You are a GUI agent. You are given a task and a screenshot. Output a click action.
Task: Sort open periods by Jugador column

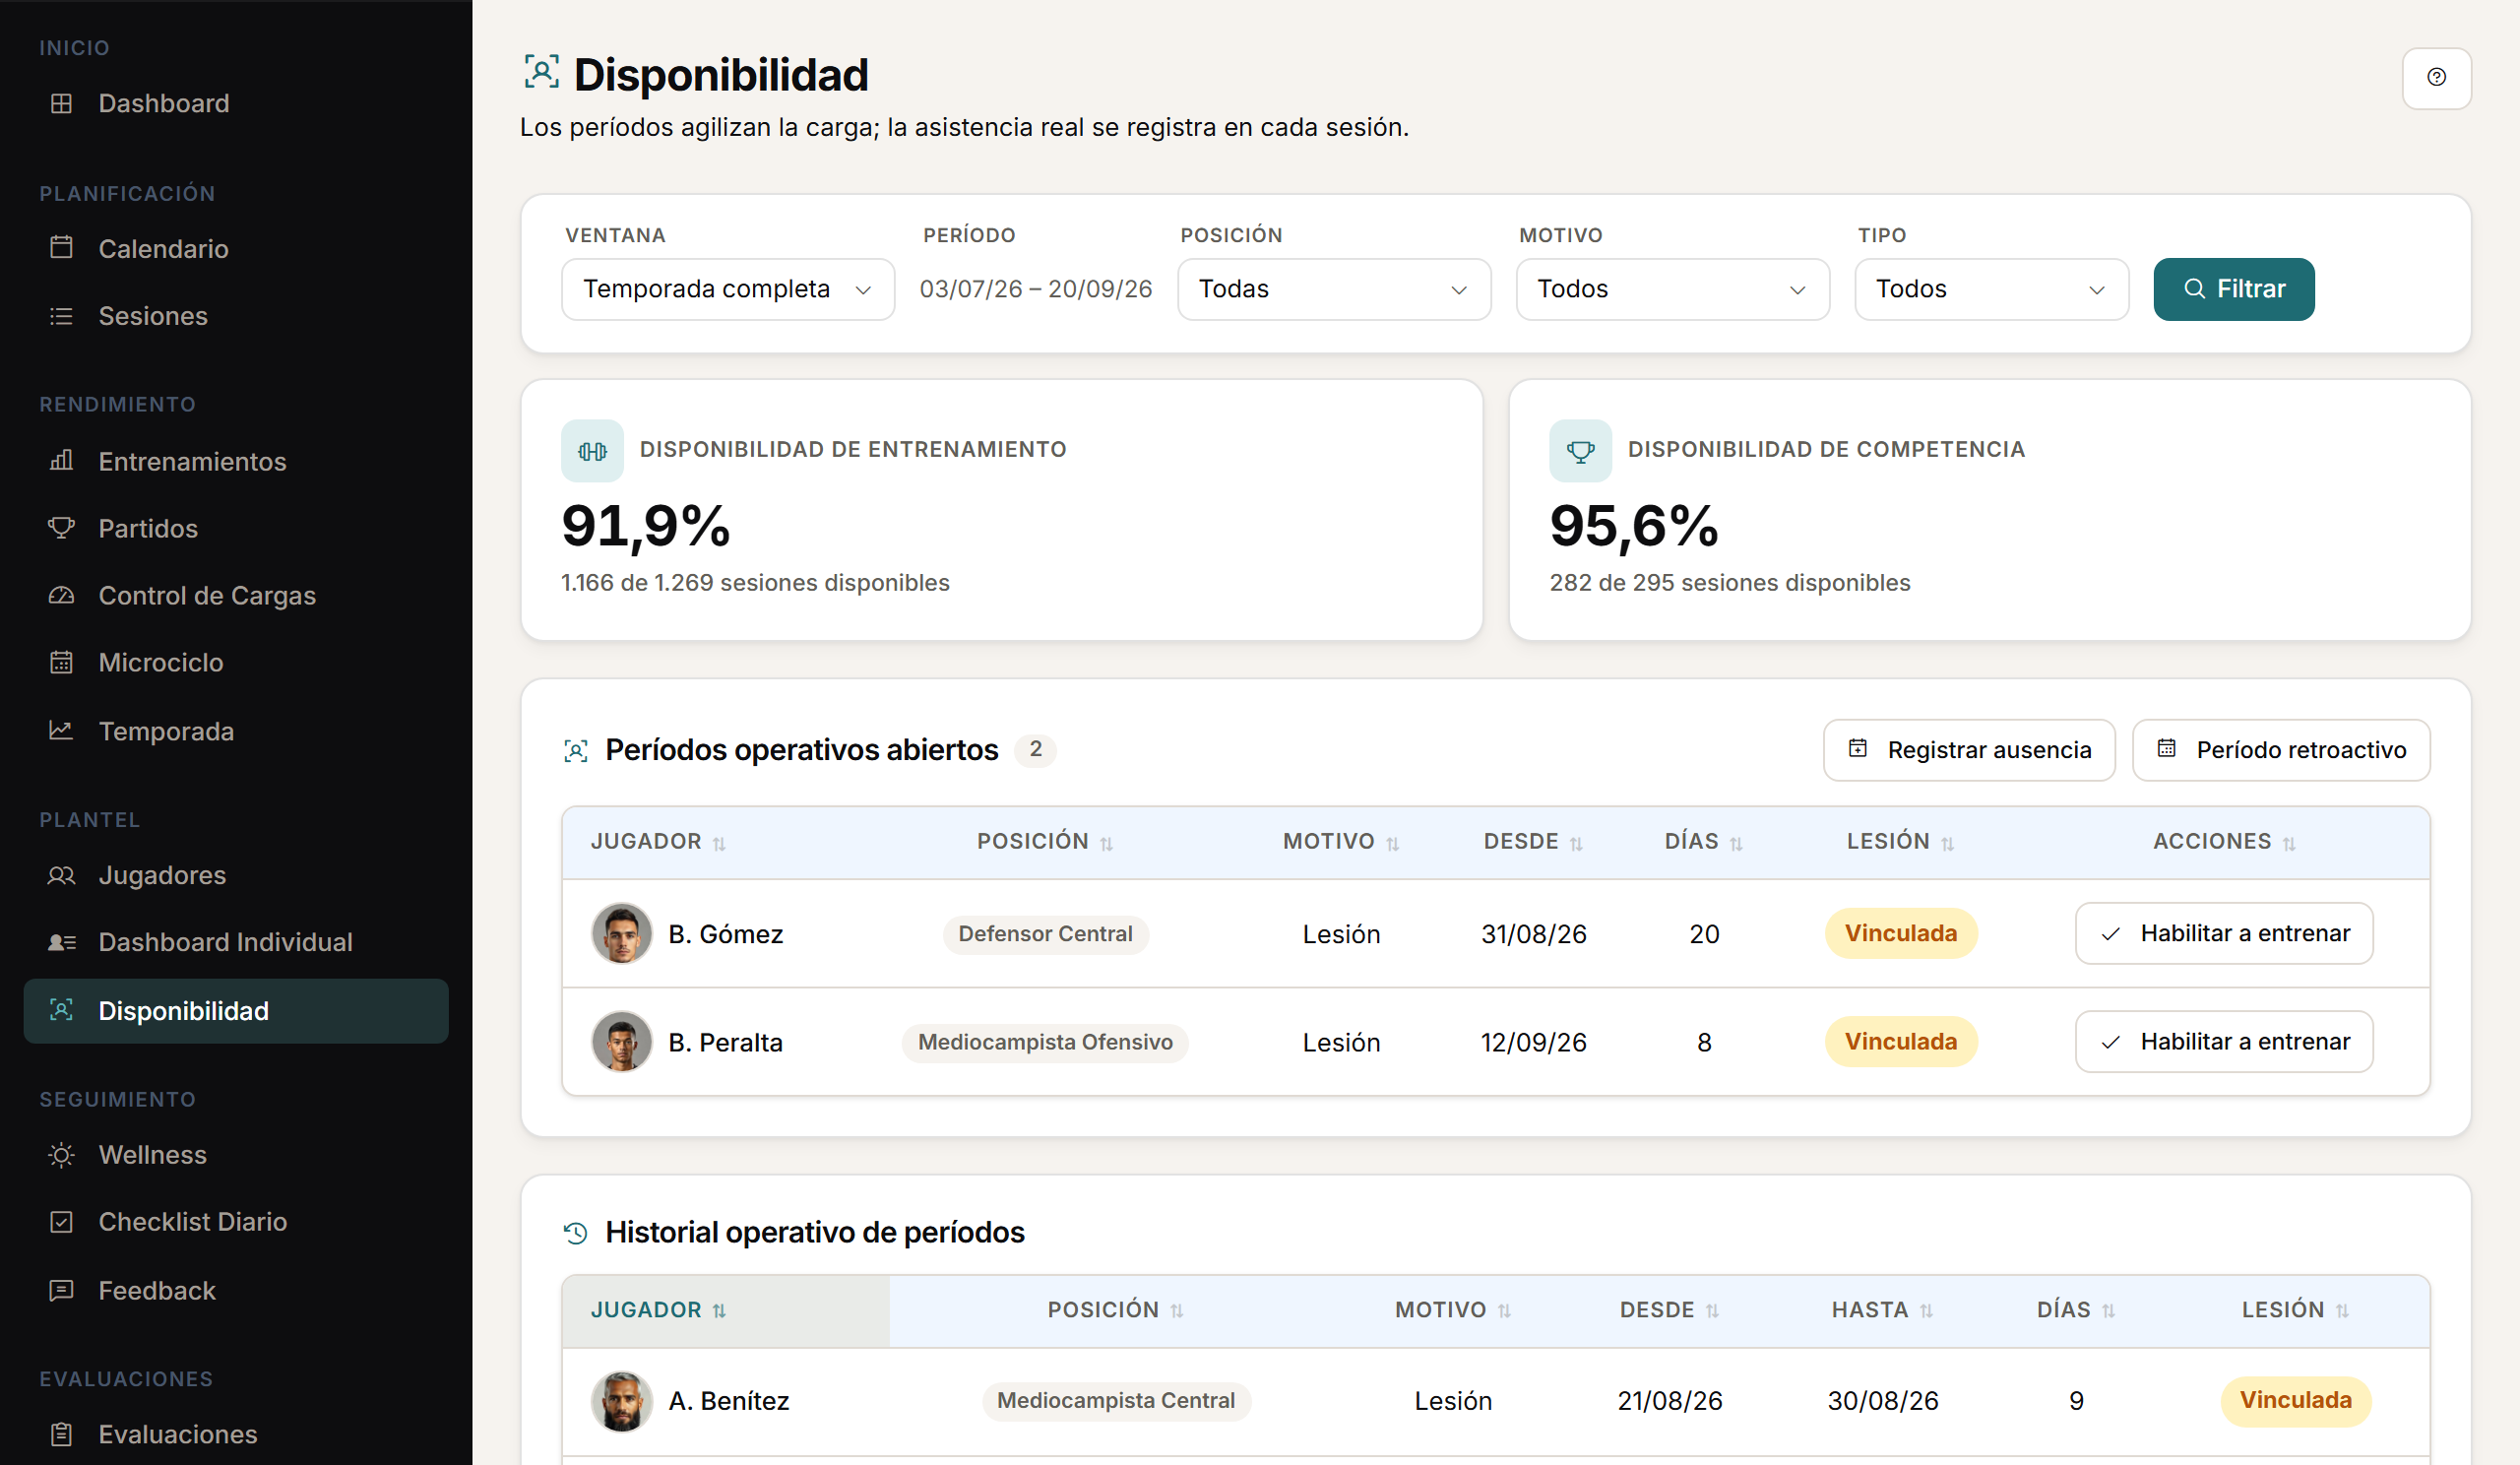tap(658, 842)
